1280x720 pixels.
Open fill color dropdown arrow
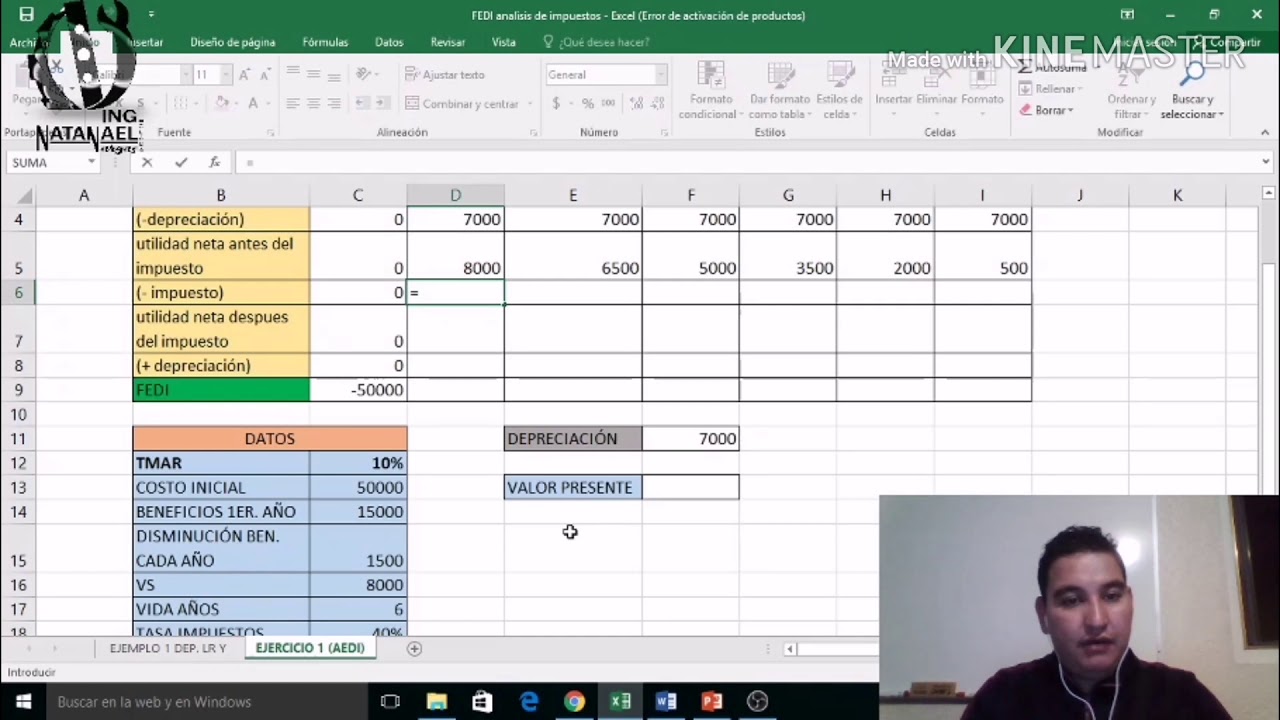click(x=235, y=103)
